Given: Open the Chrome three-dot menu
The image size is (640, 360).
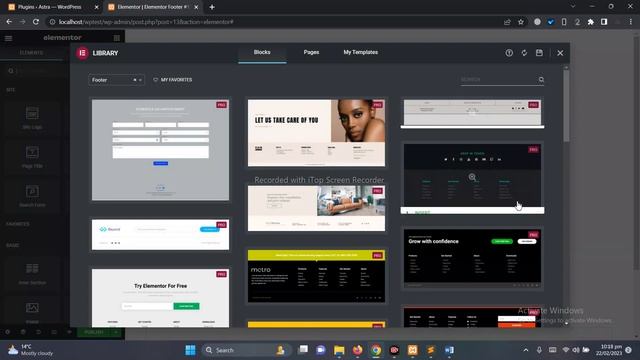Looking at the screenshot, I should tap(631, 22).
